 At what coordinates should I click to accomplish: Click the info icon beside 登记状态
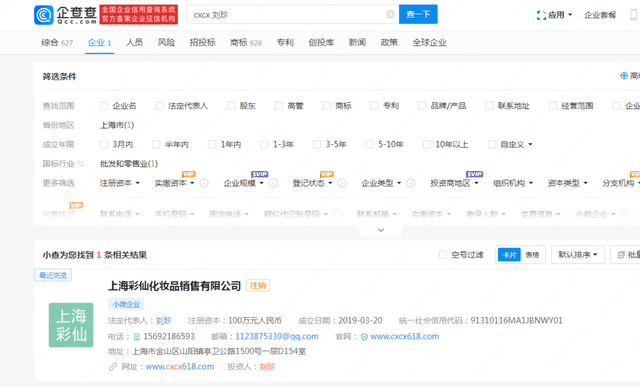[x=342, y=183]
